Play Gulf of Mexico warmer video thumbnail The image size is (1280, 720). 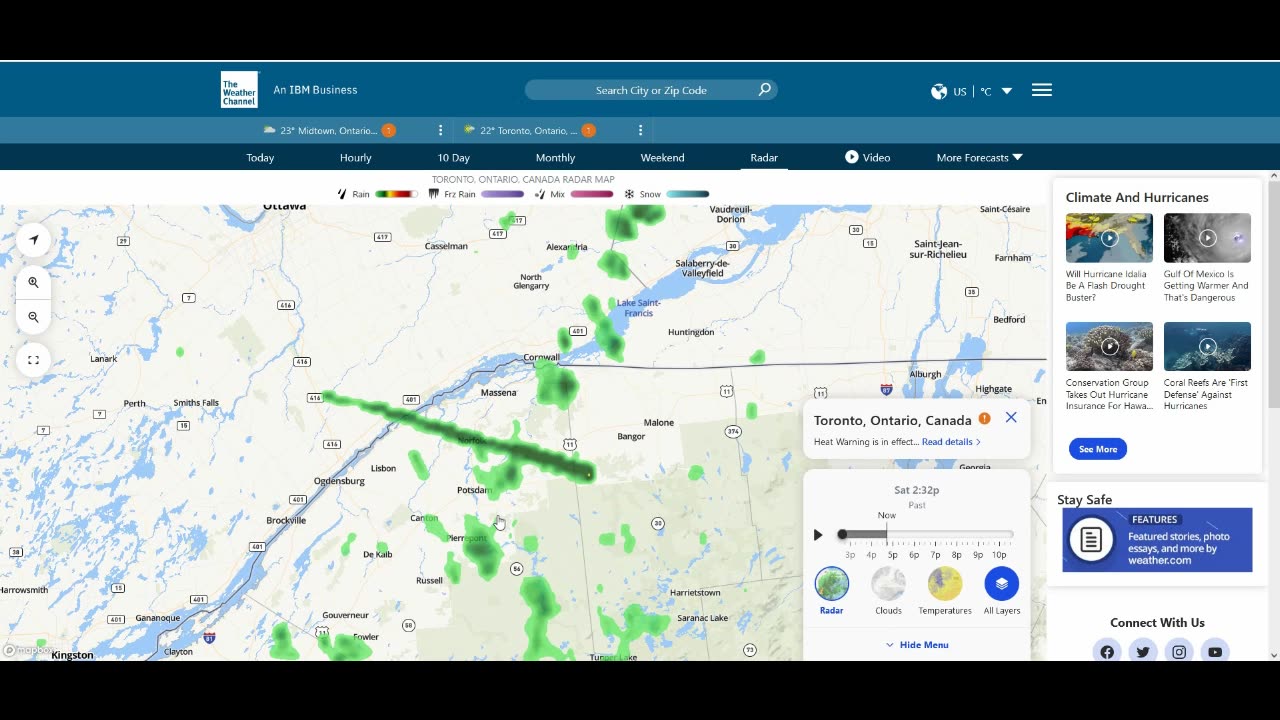(x=1207, y=238)
